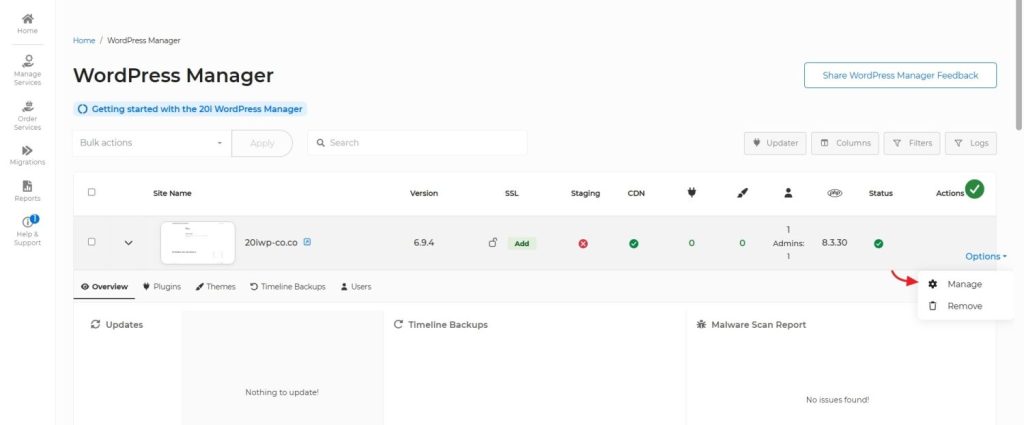Click the SSL unlocked padlock icon
This screenshot has height=425, width=1024.
[493, 242]
